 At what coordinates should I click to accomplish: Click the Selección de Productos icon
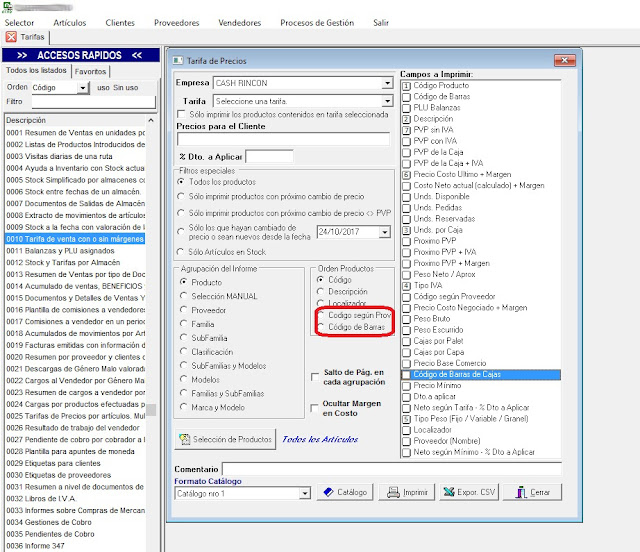tap(185, 439)
